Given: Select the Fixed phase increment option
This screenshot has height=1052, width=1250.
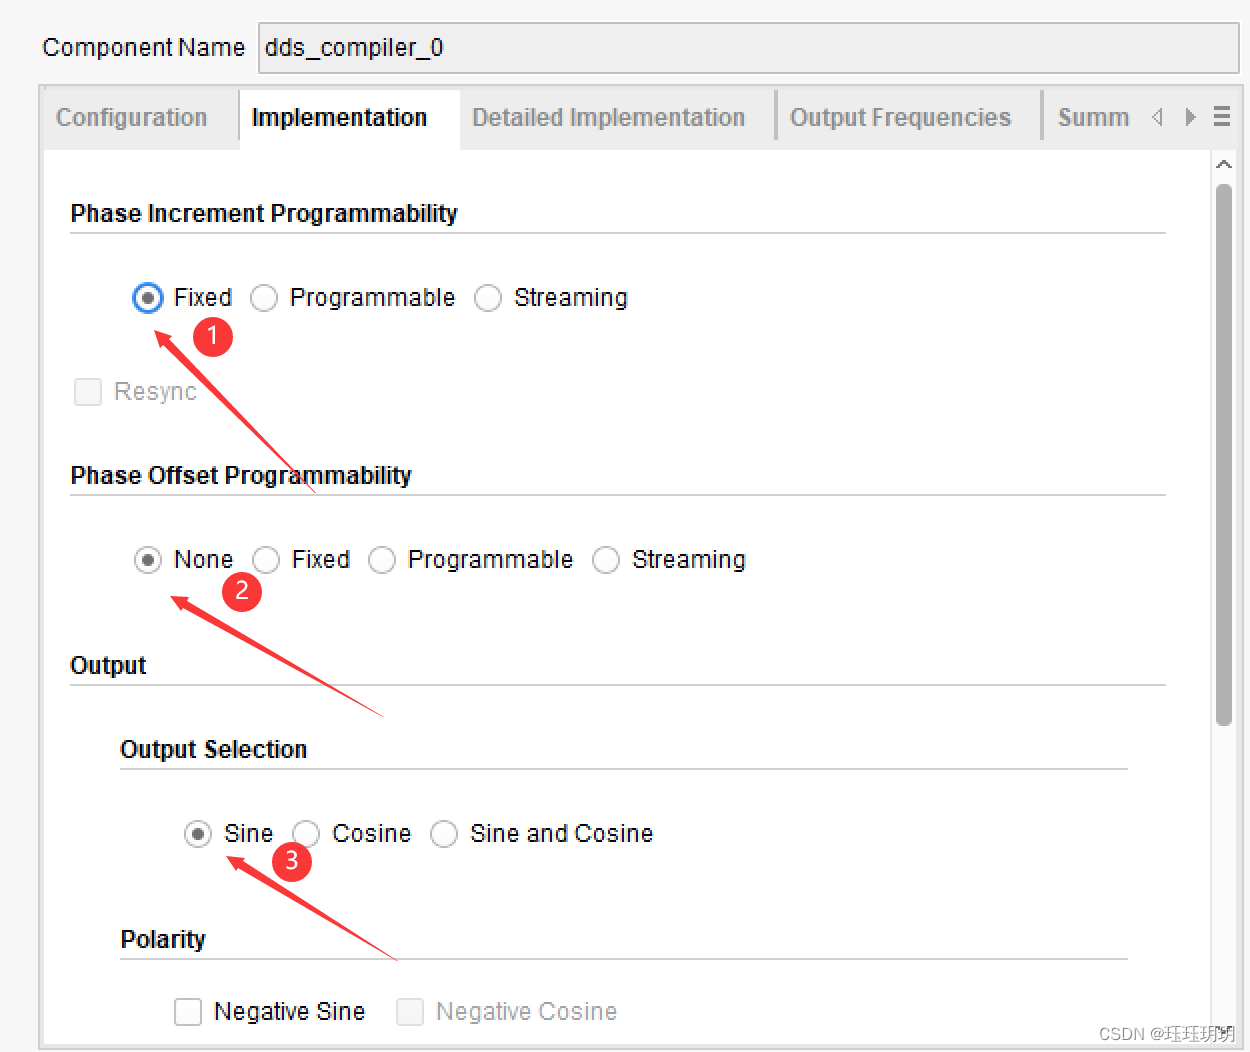Looking at the screenshot, I should 148,298.
